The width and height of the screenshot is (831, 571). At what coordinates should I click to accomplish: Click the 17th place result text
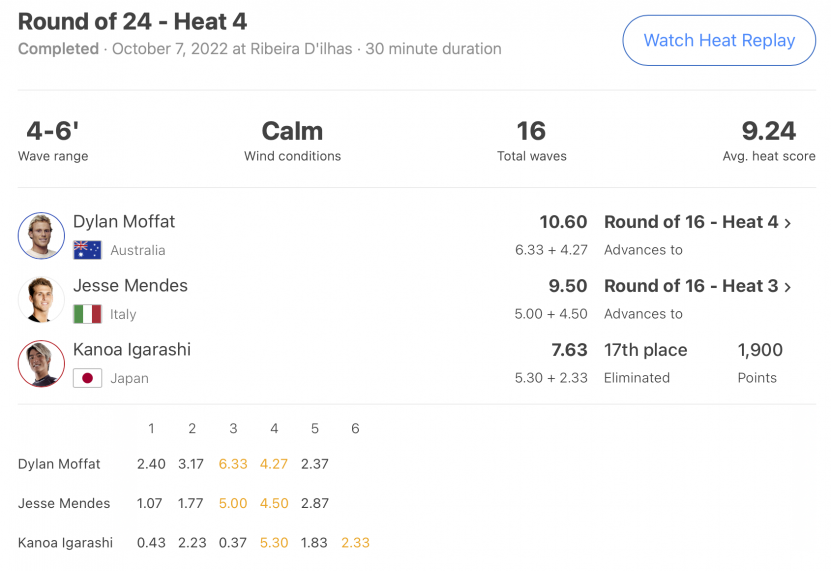pos(646,350)
